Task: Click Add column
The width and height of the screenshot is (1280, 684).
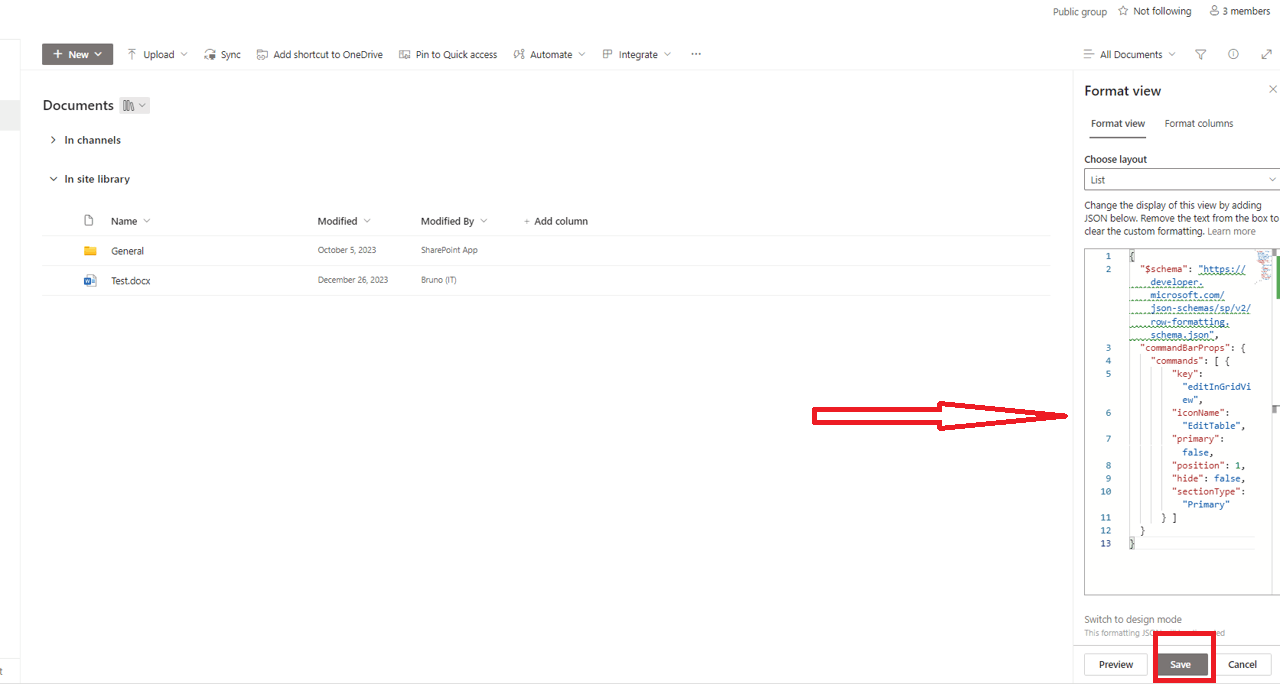Action: [555, 221]
